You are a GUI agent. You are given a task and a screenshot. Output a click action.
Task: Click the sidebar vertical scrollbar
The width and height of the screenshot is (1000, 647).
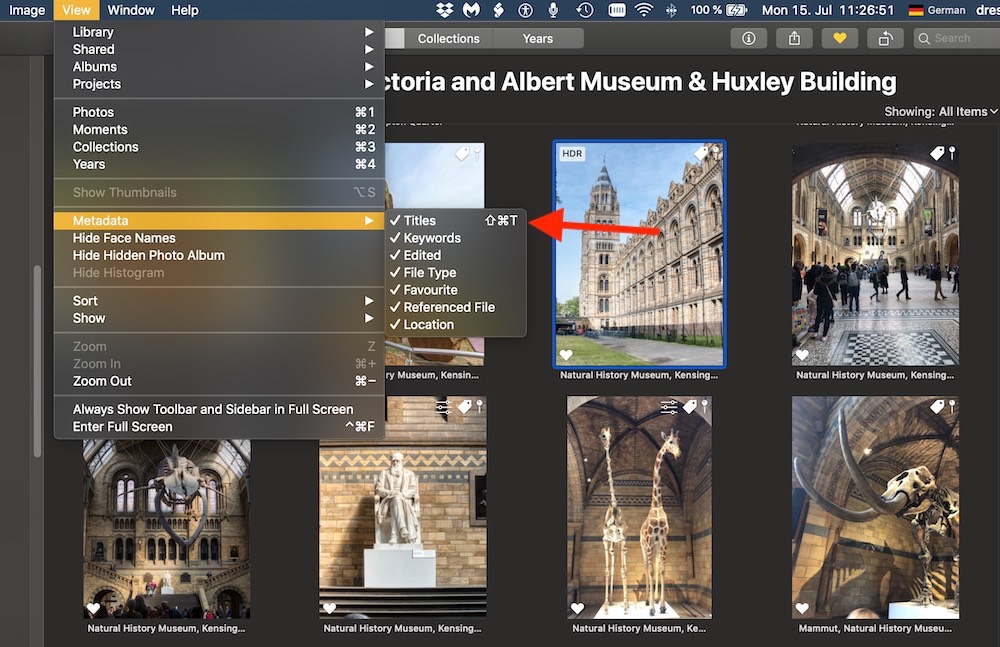(x=38, y=361)
